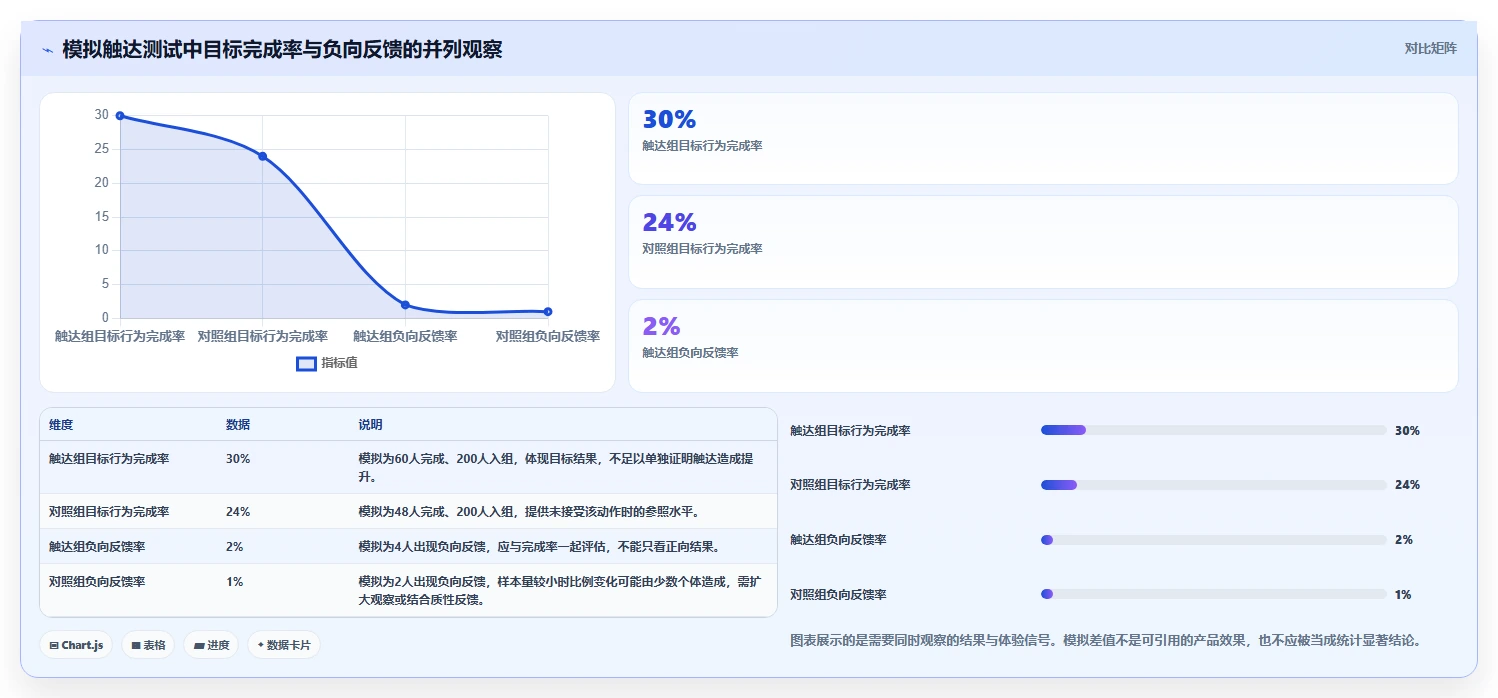This screenshot has width=1498, height=698.
Task: Click the 对照组负向反馈率 progress bar
Action: click(1213, 594)
